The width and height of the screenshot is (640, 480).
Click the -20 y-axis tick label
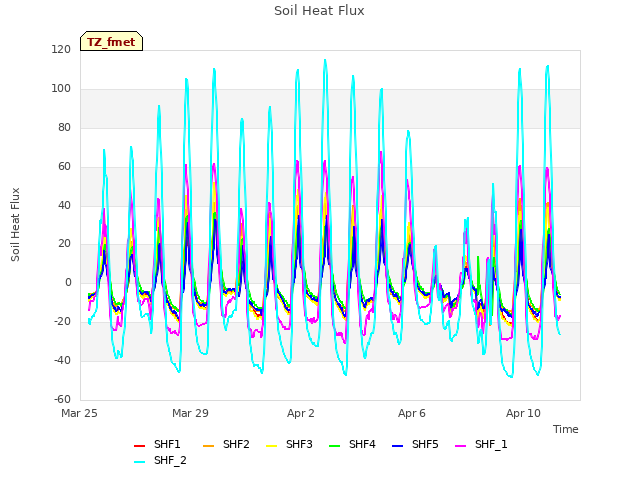(62, 322)
